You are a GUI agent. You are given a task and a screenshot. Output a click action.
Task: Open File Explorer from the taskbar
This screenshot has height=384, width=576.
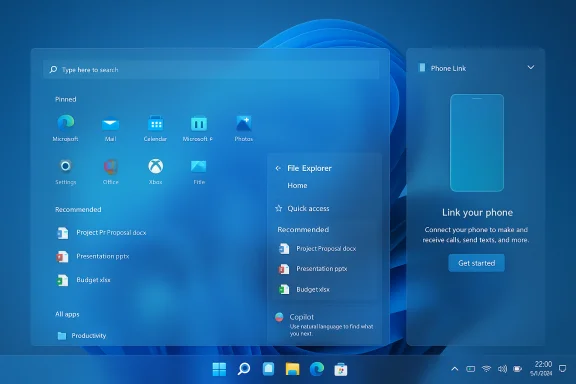(293, 369)
